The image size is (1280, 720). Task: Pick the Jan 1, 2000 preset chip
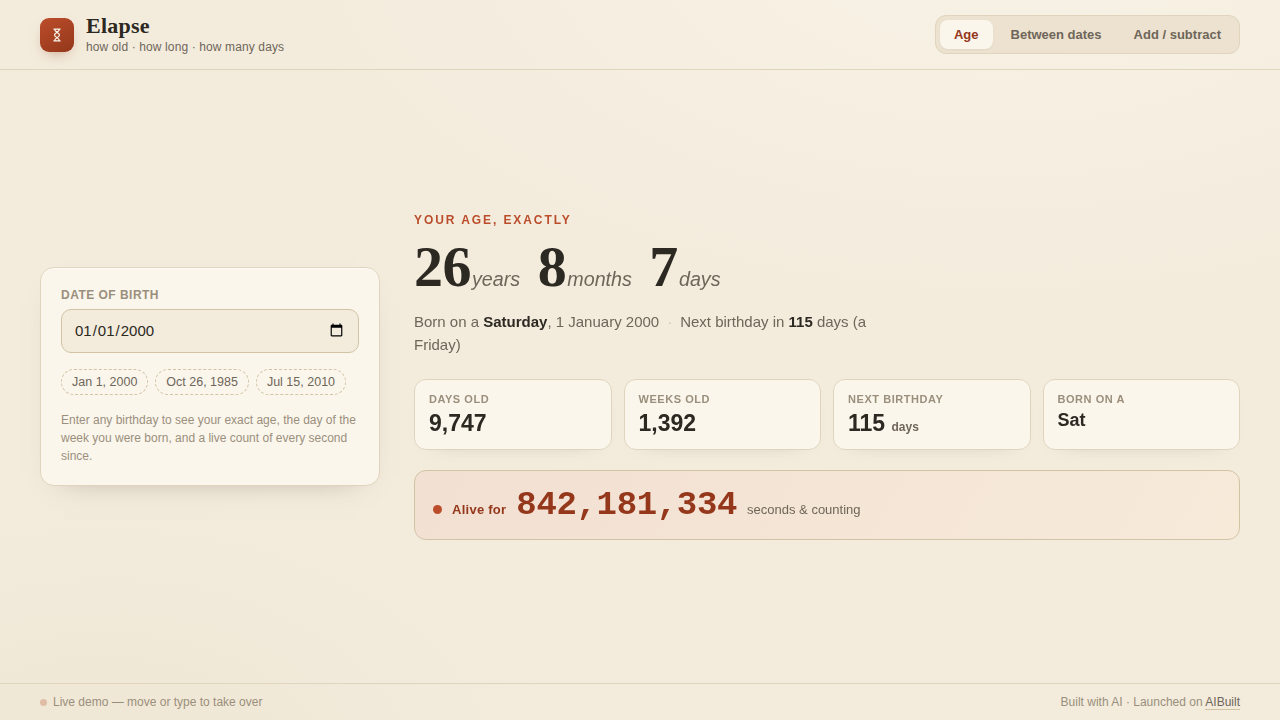[105, 382]
